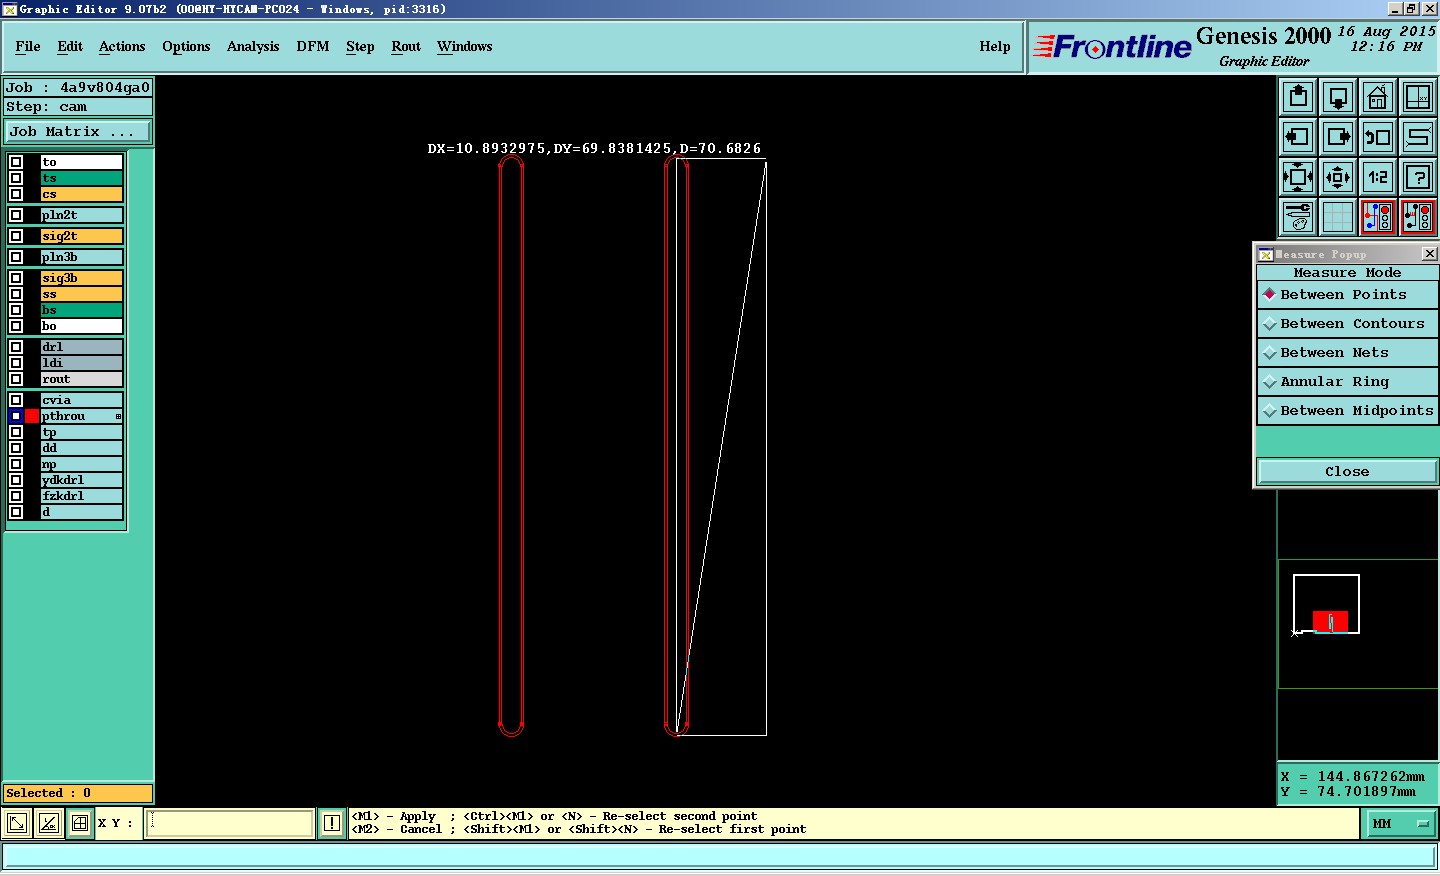Click the pthrou layer expand marker
The height and width of the screenshot is (876, 1440).
pyautogui.click(x=118, y=416)
